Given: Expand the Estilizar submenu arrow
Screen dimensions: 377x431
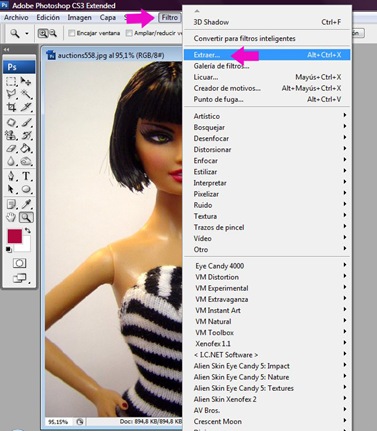Looking at the screenshot, I should point(345,170).
